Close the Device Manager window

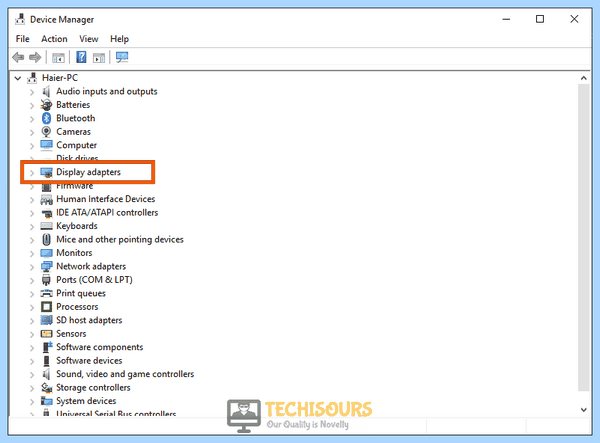[x=574, y=19]
